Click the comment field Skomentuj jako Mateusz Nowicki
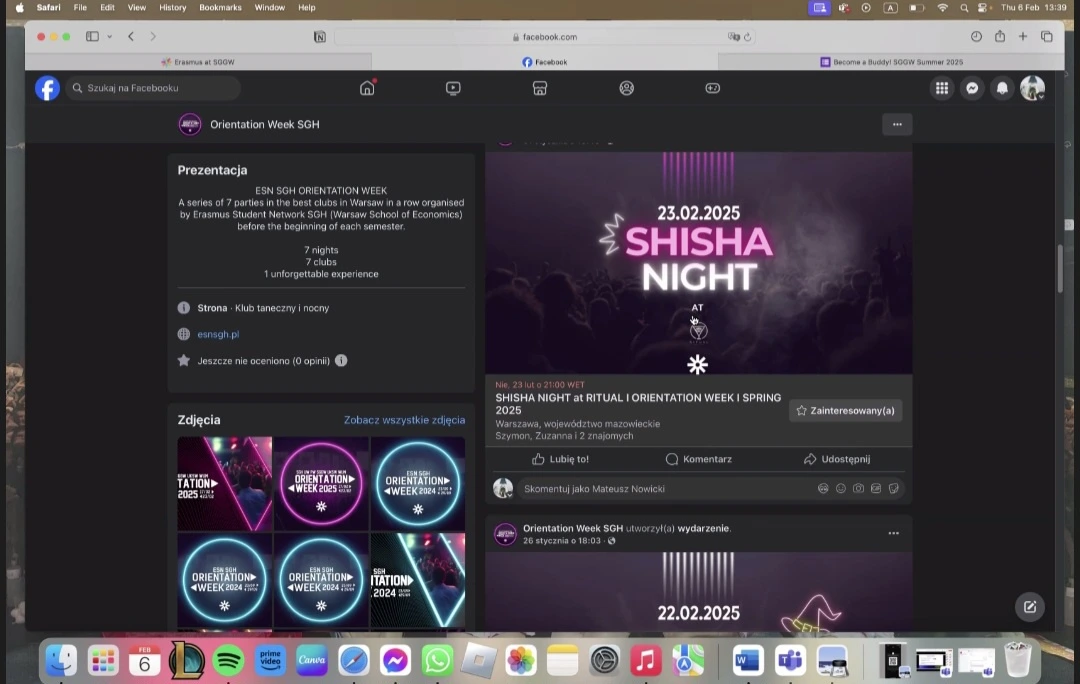This screenshot has width=1080, height=684. click(661, 488)
